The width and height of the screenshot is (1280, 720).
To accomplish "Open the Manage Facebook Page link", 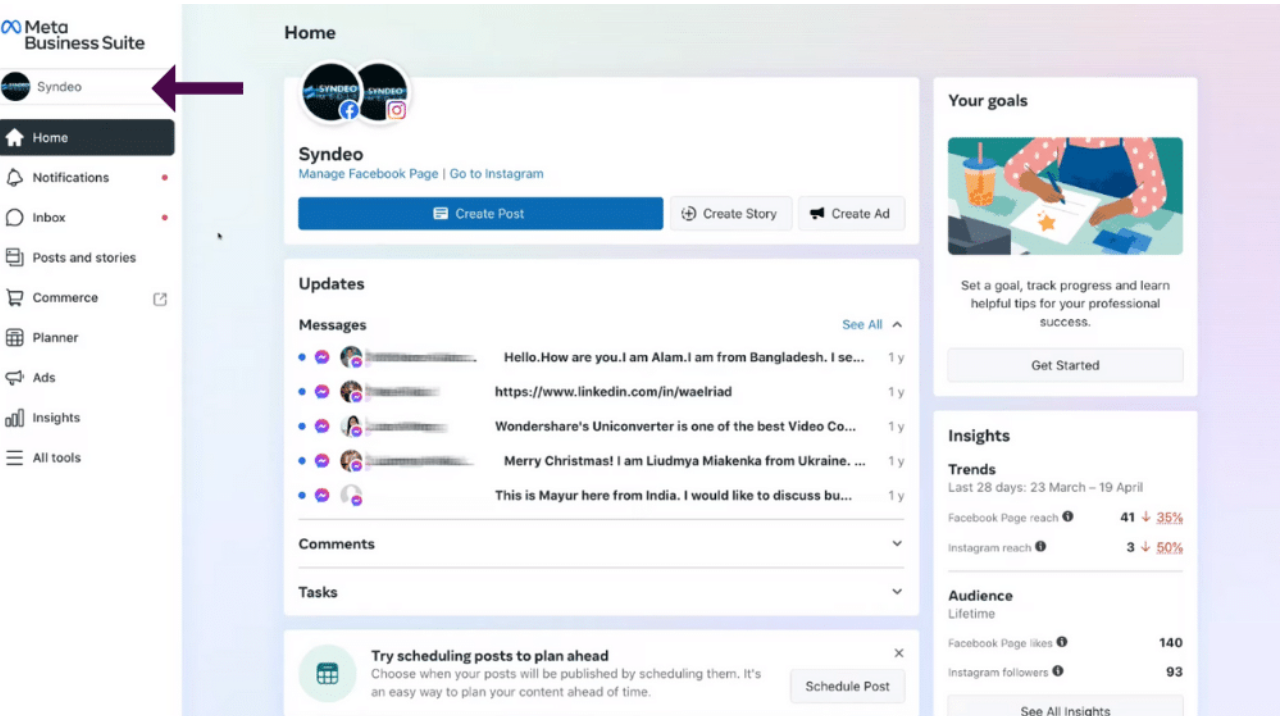I will (x=368, y=174).
